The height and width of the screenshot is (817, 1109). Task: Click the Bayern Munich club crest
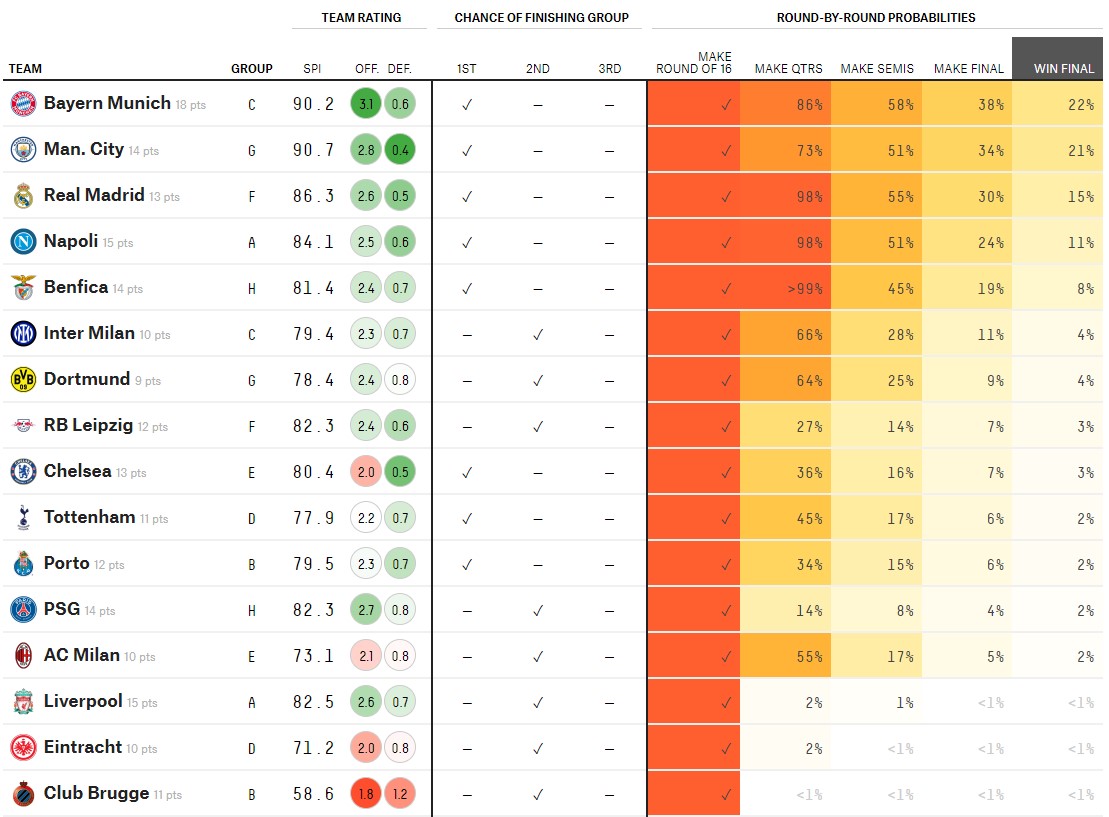pyautogui.click(x=23, y=104)
